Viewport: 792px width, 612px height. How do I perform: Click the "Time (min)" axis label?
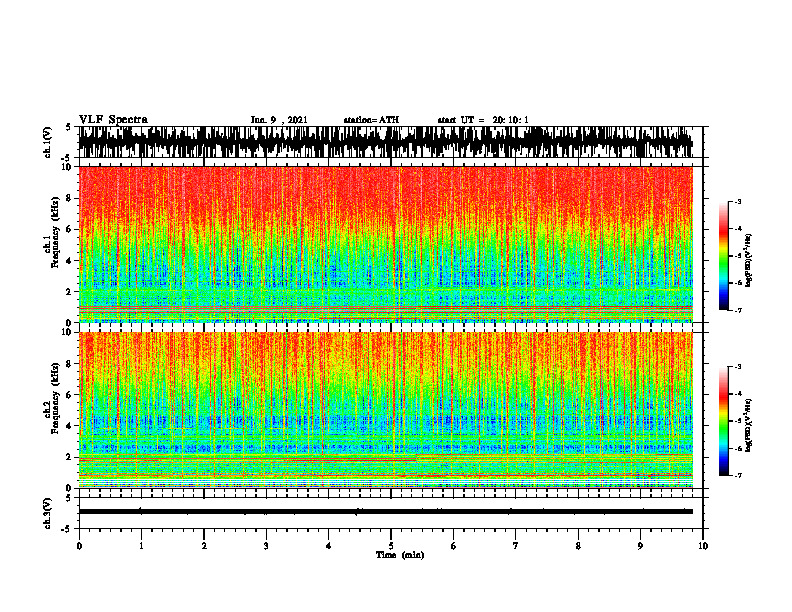[x=400, y=555]
